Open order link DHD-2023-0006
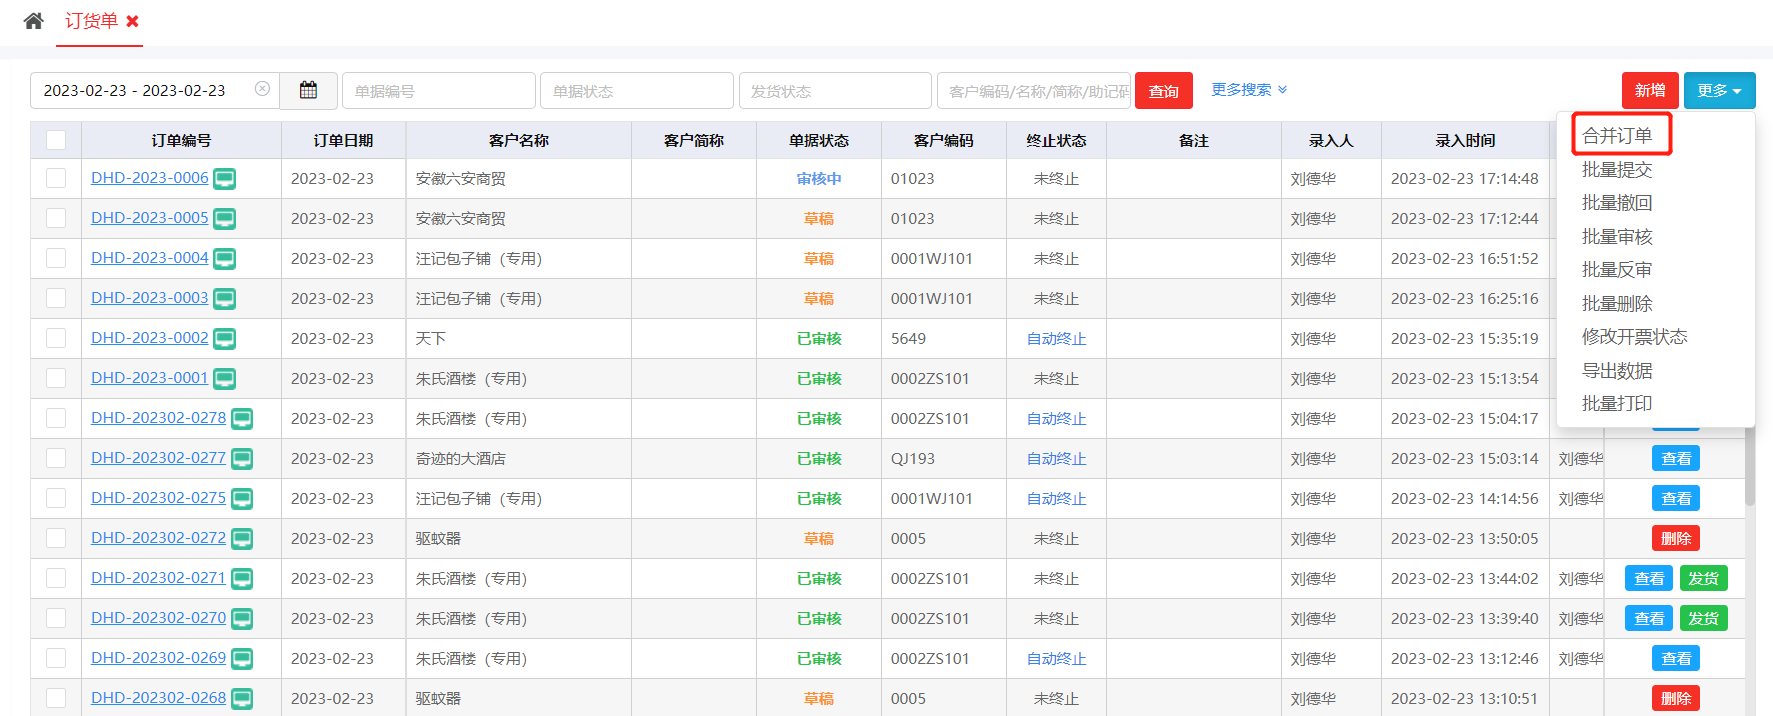Image resolution: width=1773 pixels, height=716 pixels. click(x=150, y=178)
